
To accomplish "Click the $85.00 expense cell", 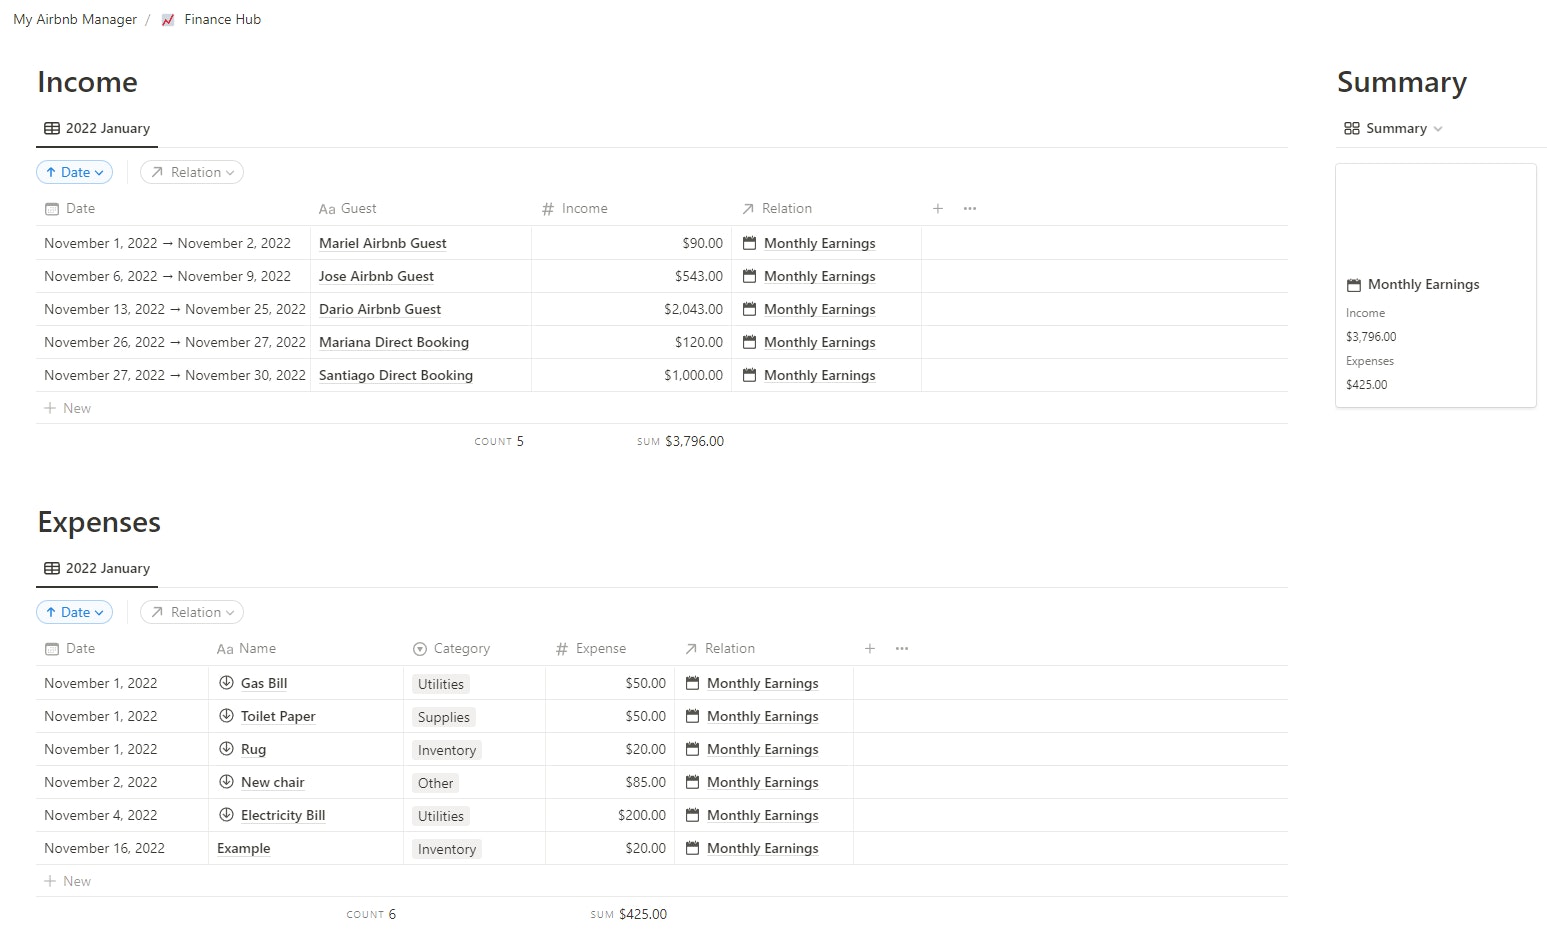I will click(x=610, y=782).
